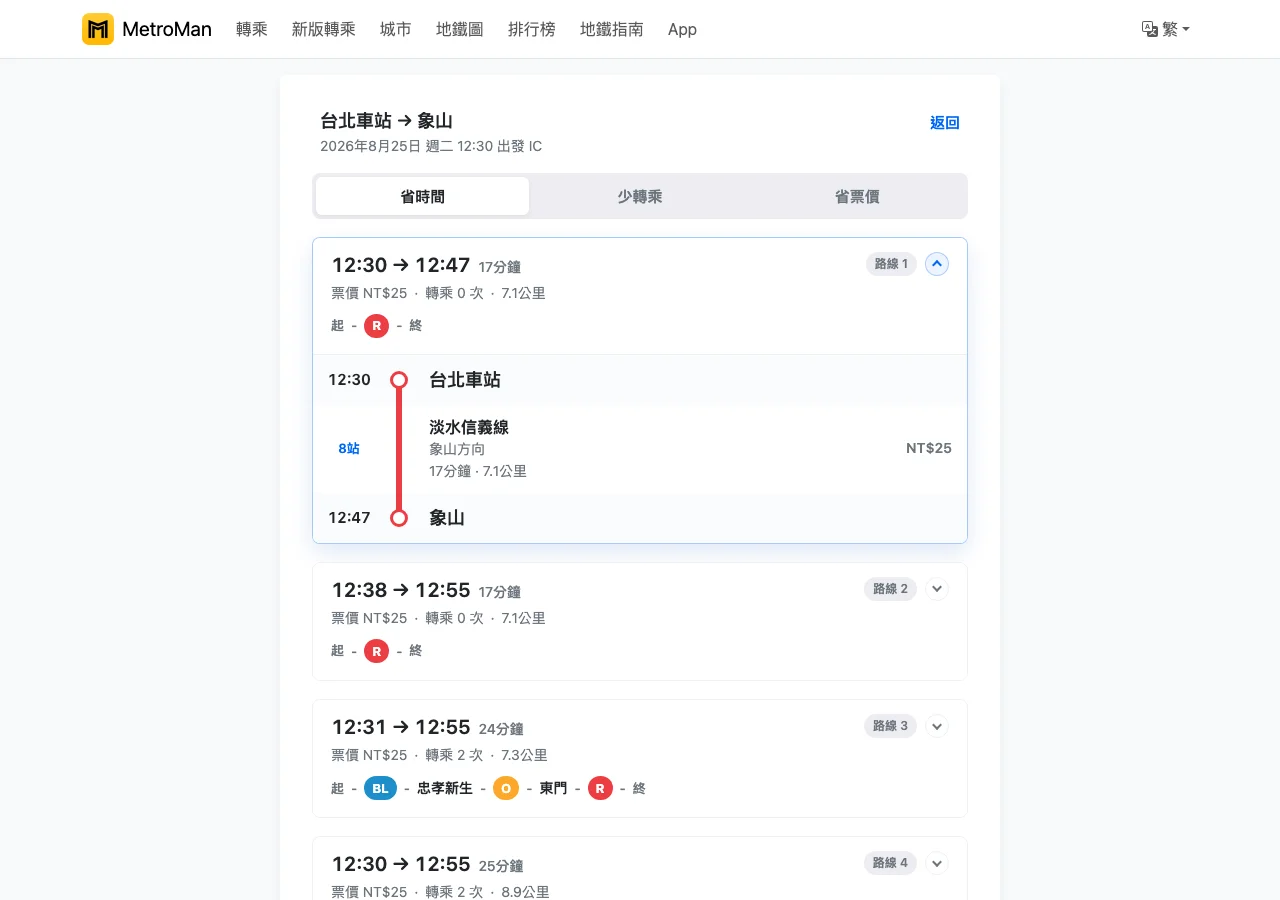
Task: Click the 象山方向 direction text
Action: [x=457, y=449]
